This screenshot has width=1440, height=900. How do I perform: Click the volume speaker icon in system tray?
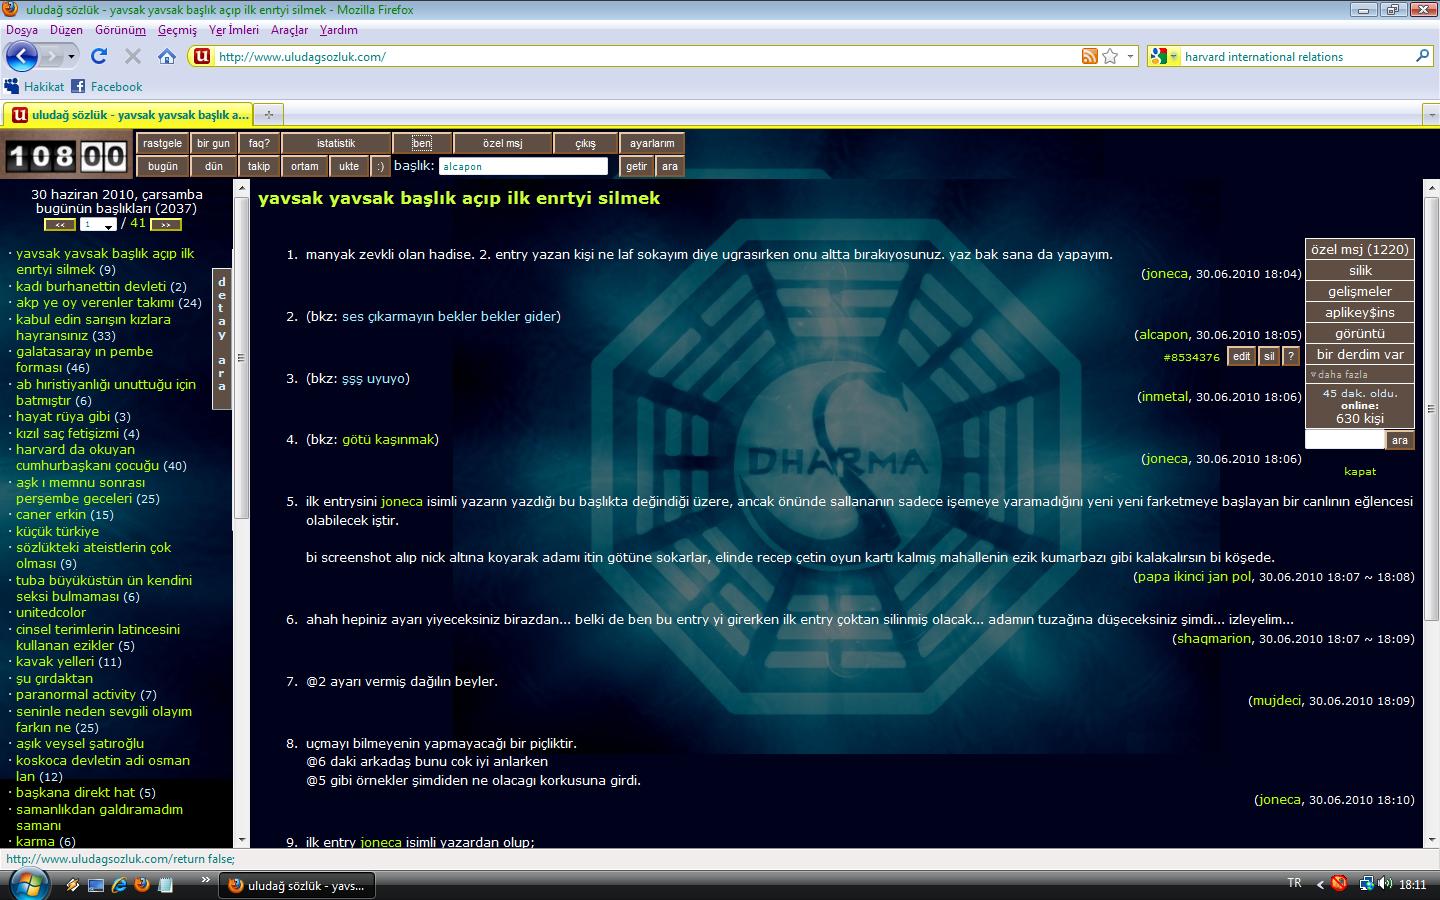(1385, 884)
